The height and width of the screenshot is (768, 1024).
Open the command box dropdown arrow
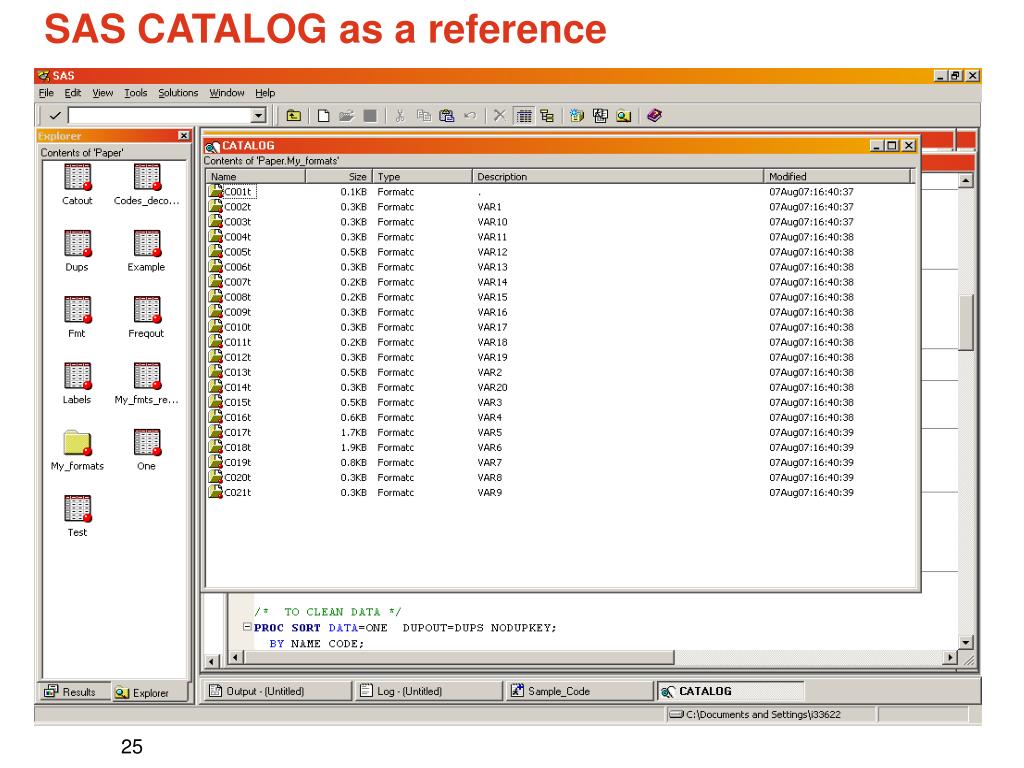pyautogui.click(x=259, y=116)
